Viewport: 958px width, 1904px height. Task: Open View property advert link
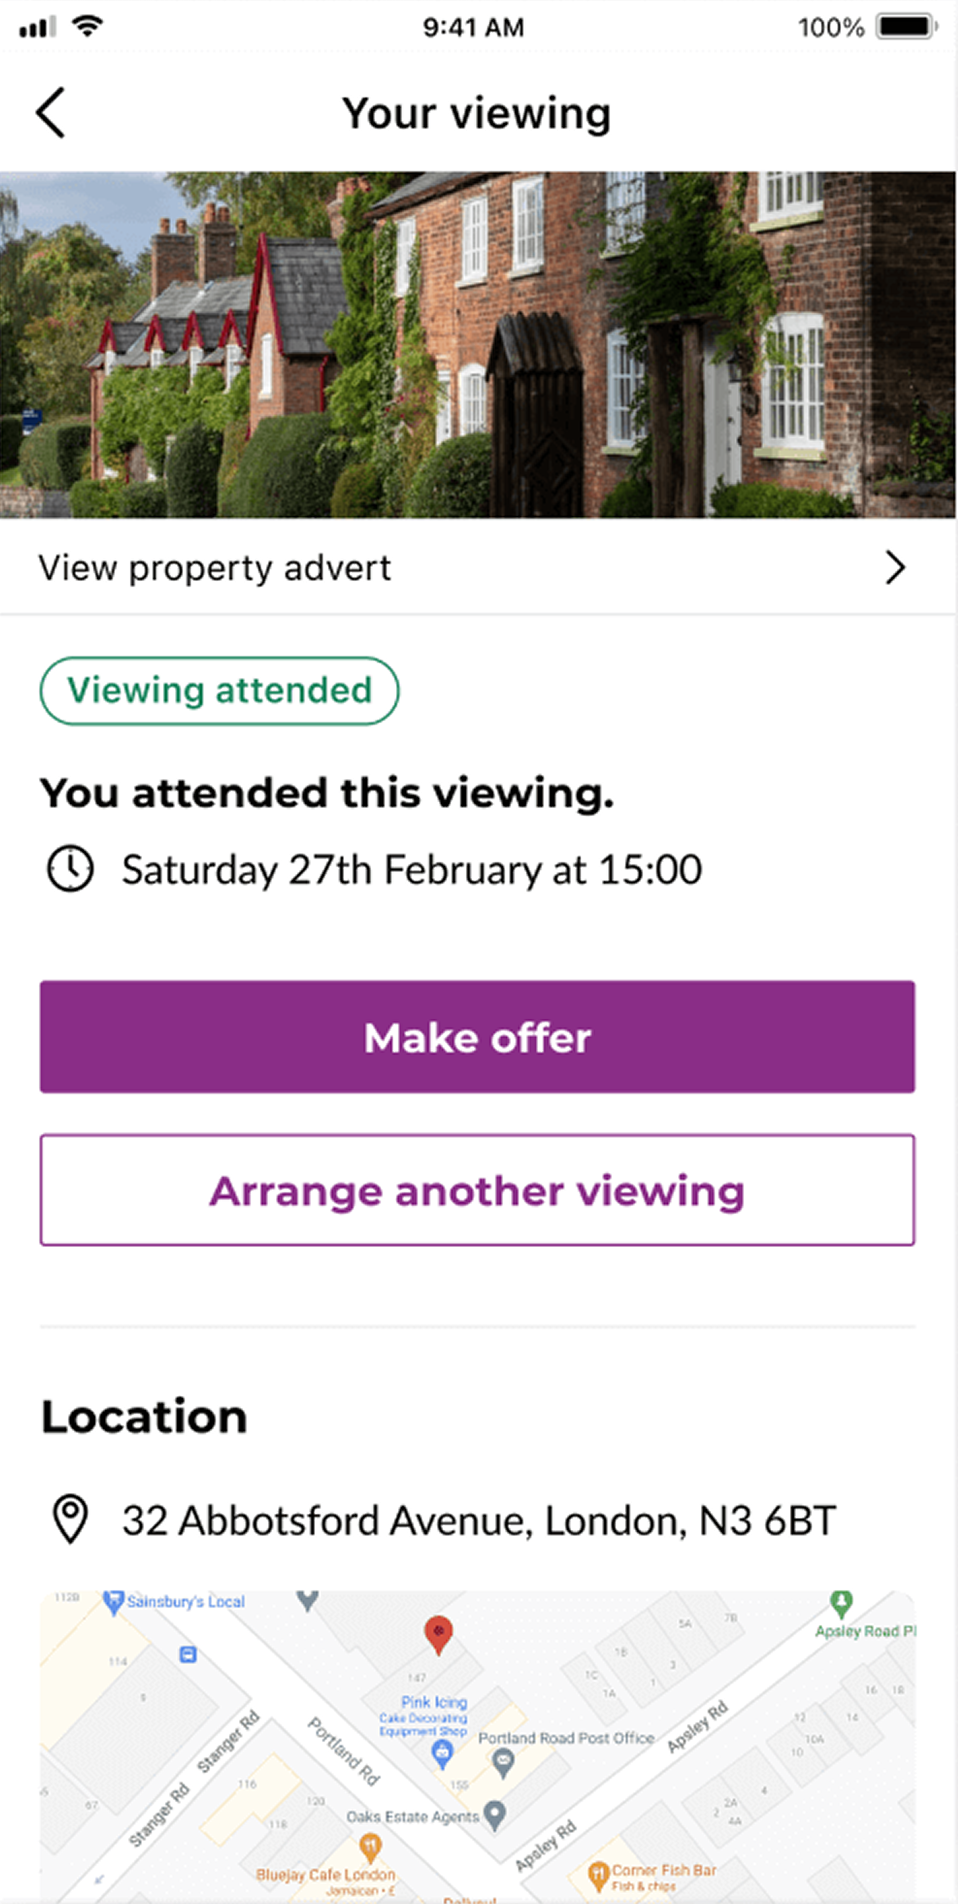(215, 568)
